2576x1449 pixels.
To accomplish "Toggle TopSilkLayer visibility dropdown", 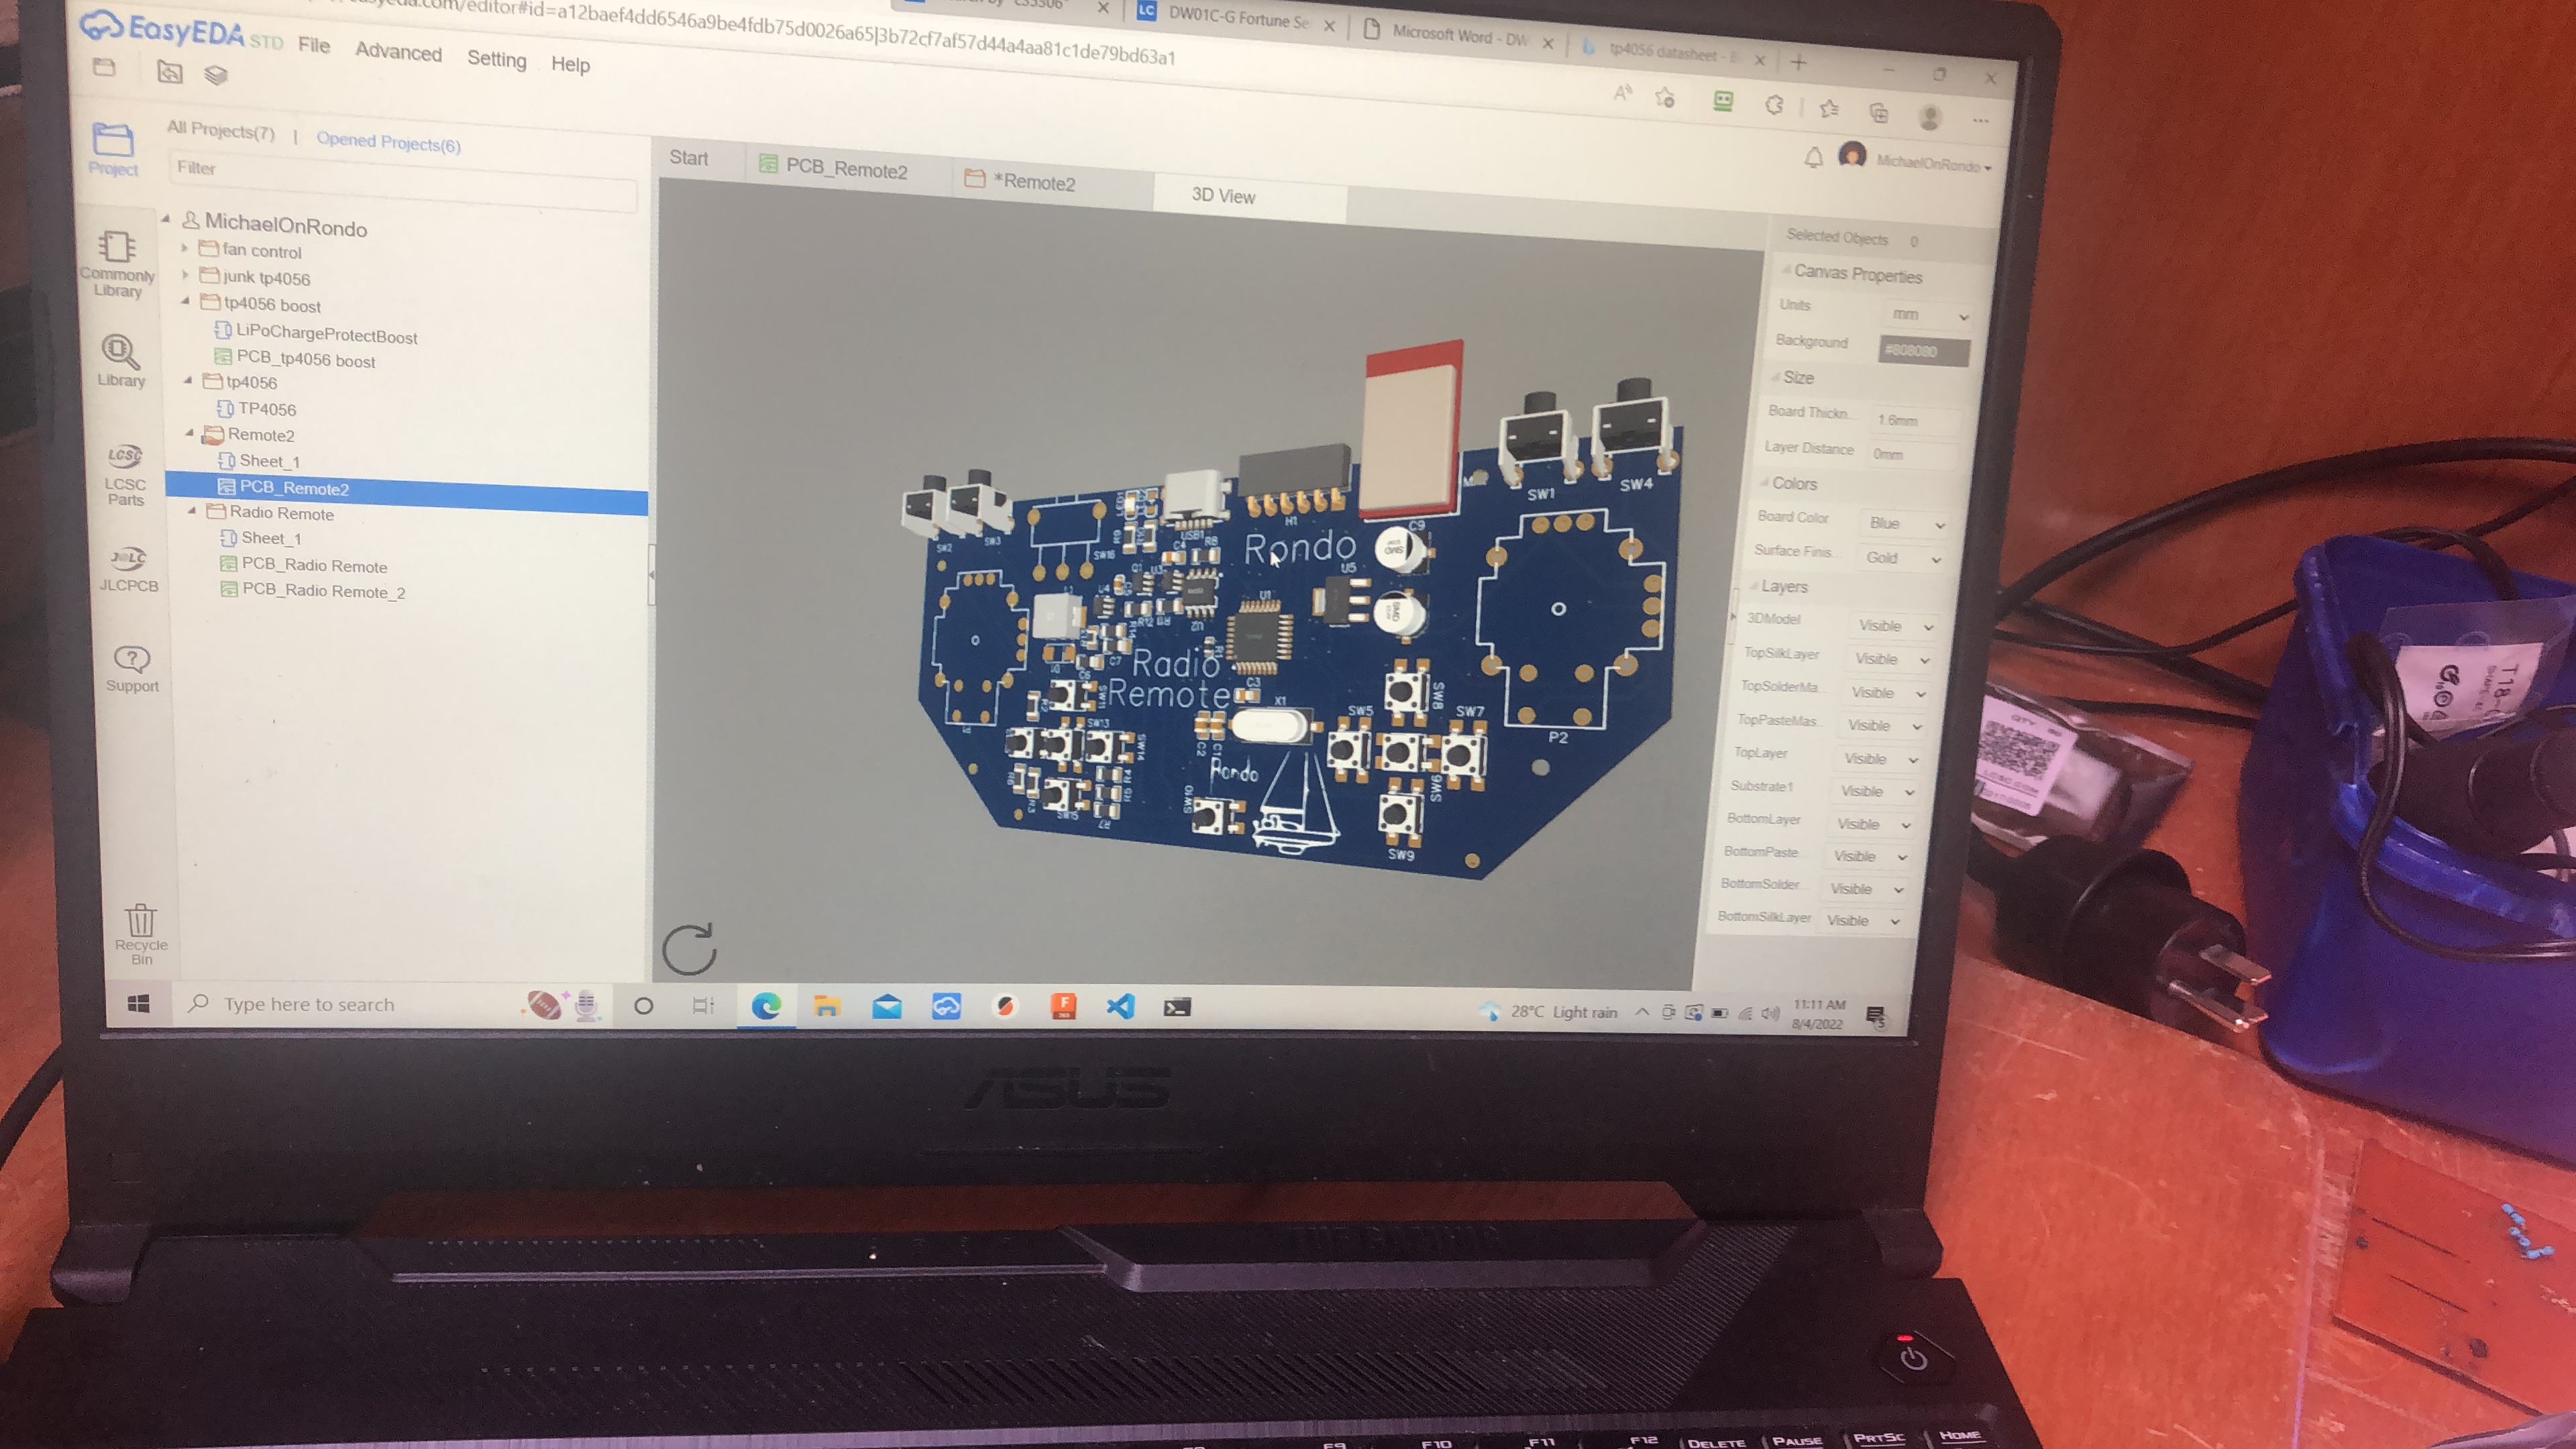I will (x=1890, y=659).
